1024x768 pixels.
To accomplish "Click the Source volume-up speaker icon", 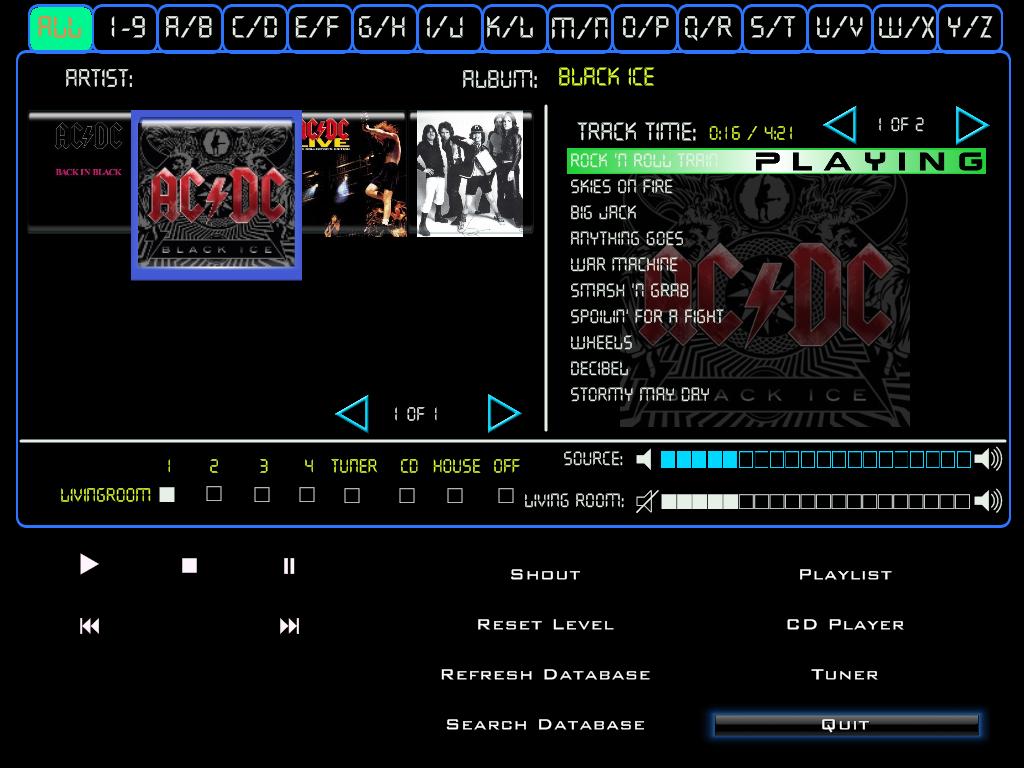I will coord(987,460).
